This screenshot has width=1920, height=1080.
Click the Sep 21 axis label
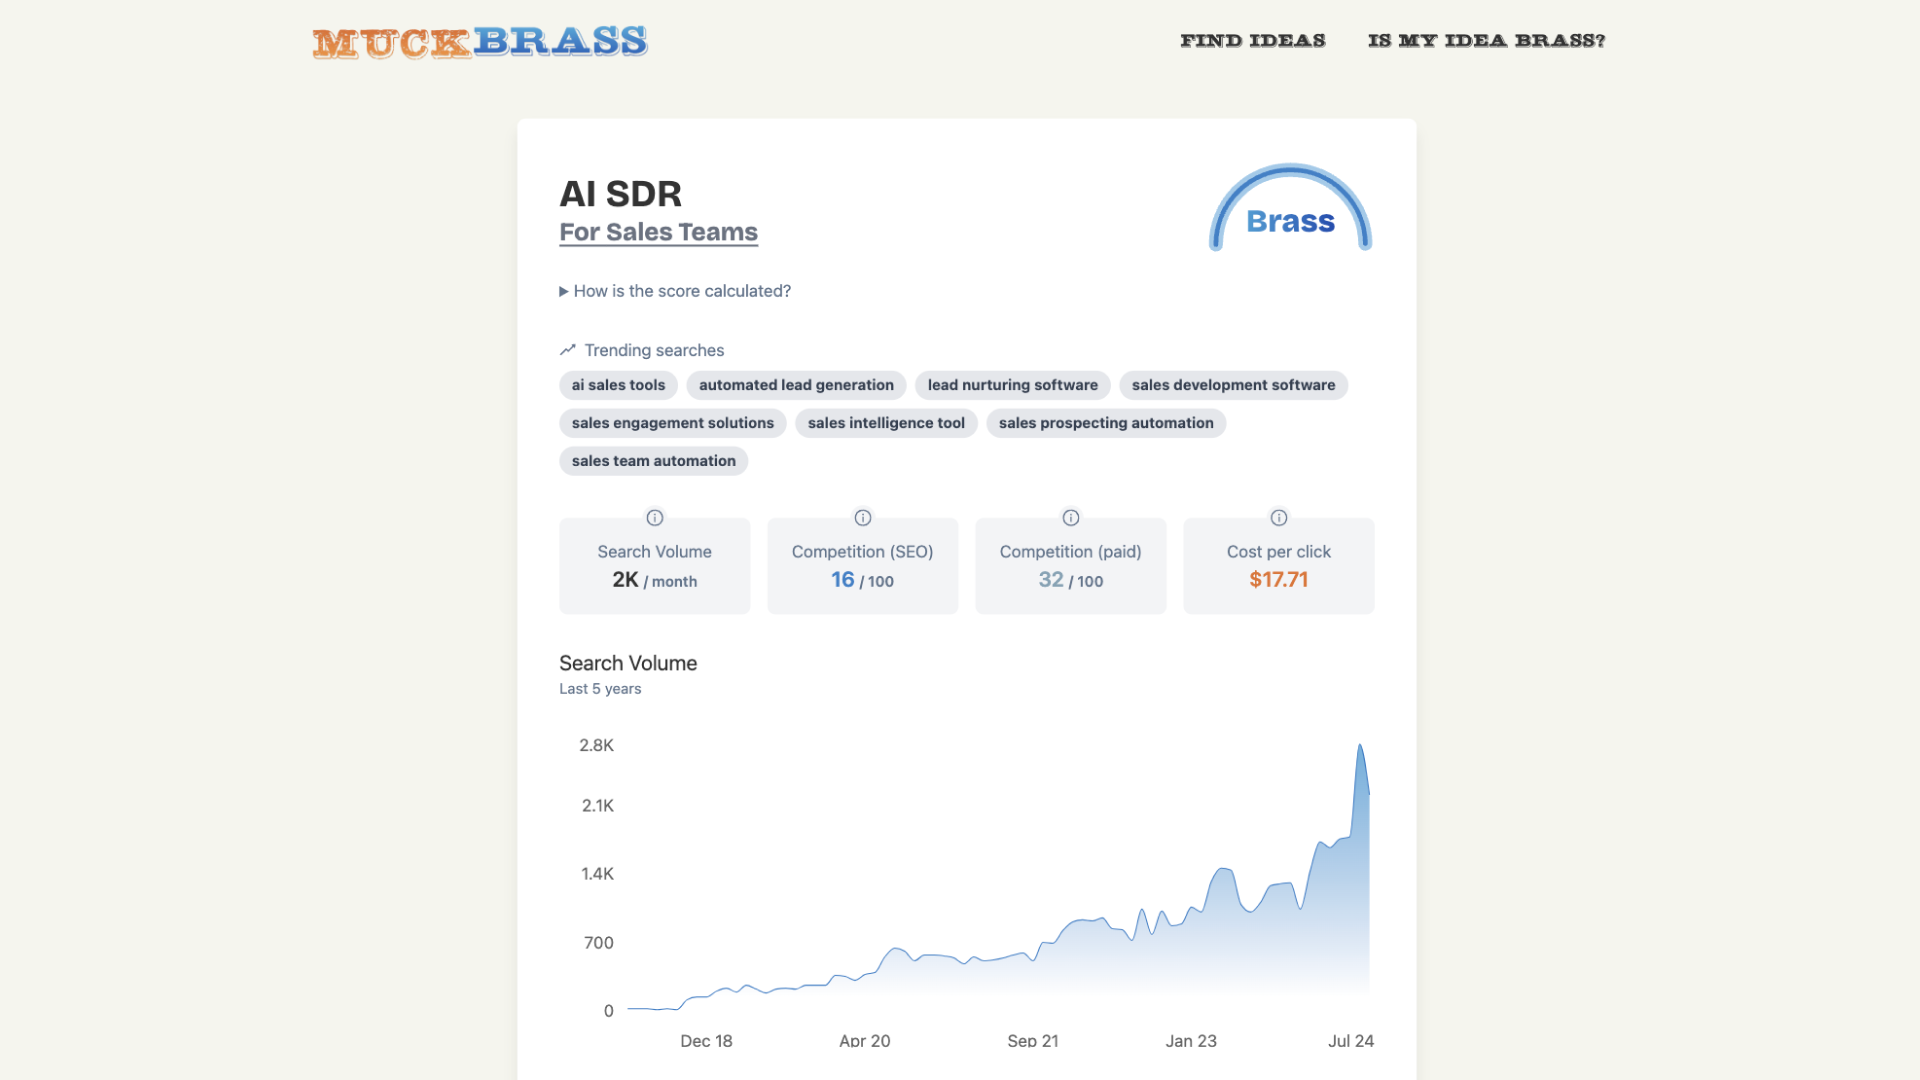point(1033,1041)
